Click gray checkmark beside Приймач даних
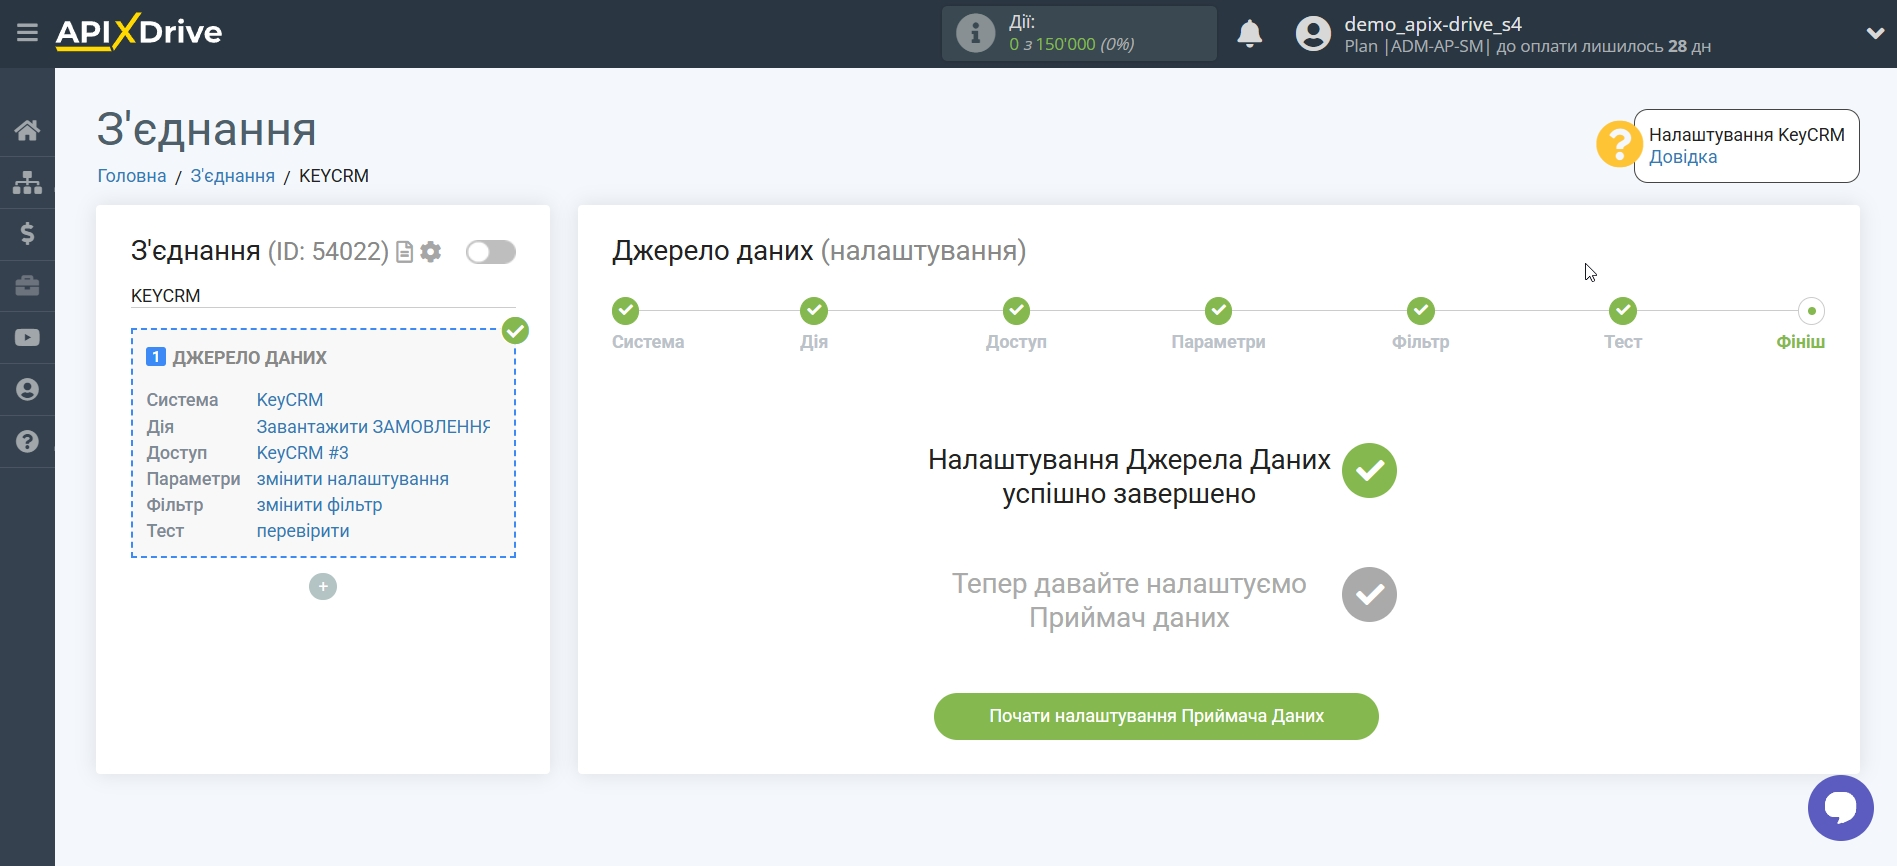1897x866 pixels. pos(1369,595)
